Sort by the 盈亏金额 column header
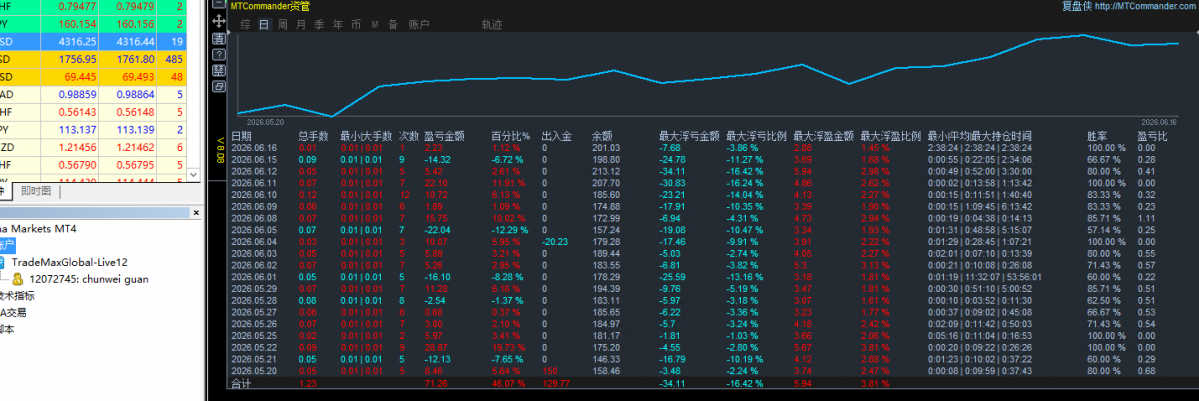 444,136
